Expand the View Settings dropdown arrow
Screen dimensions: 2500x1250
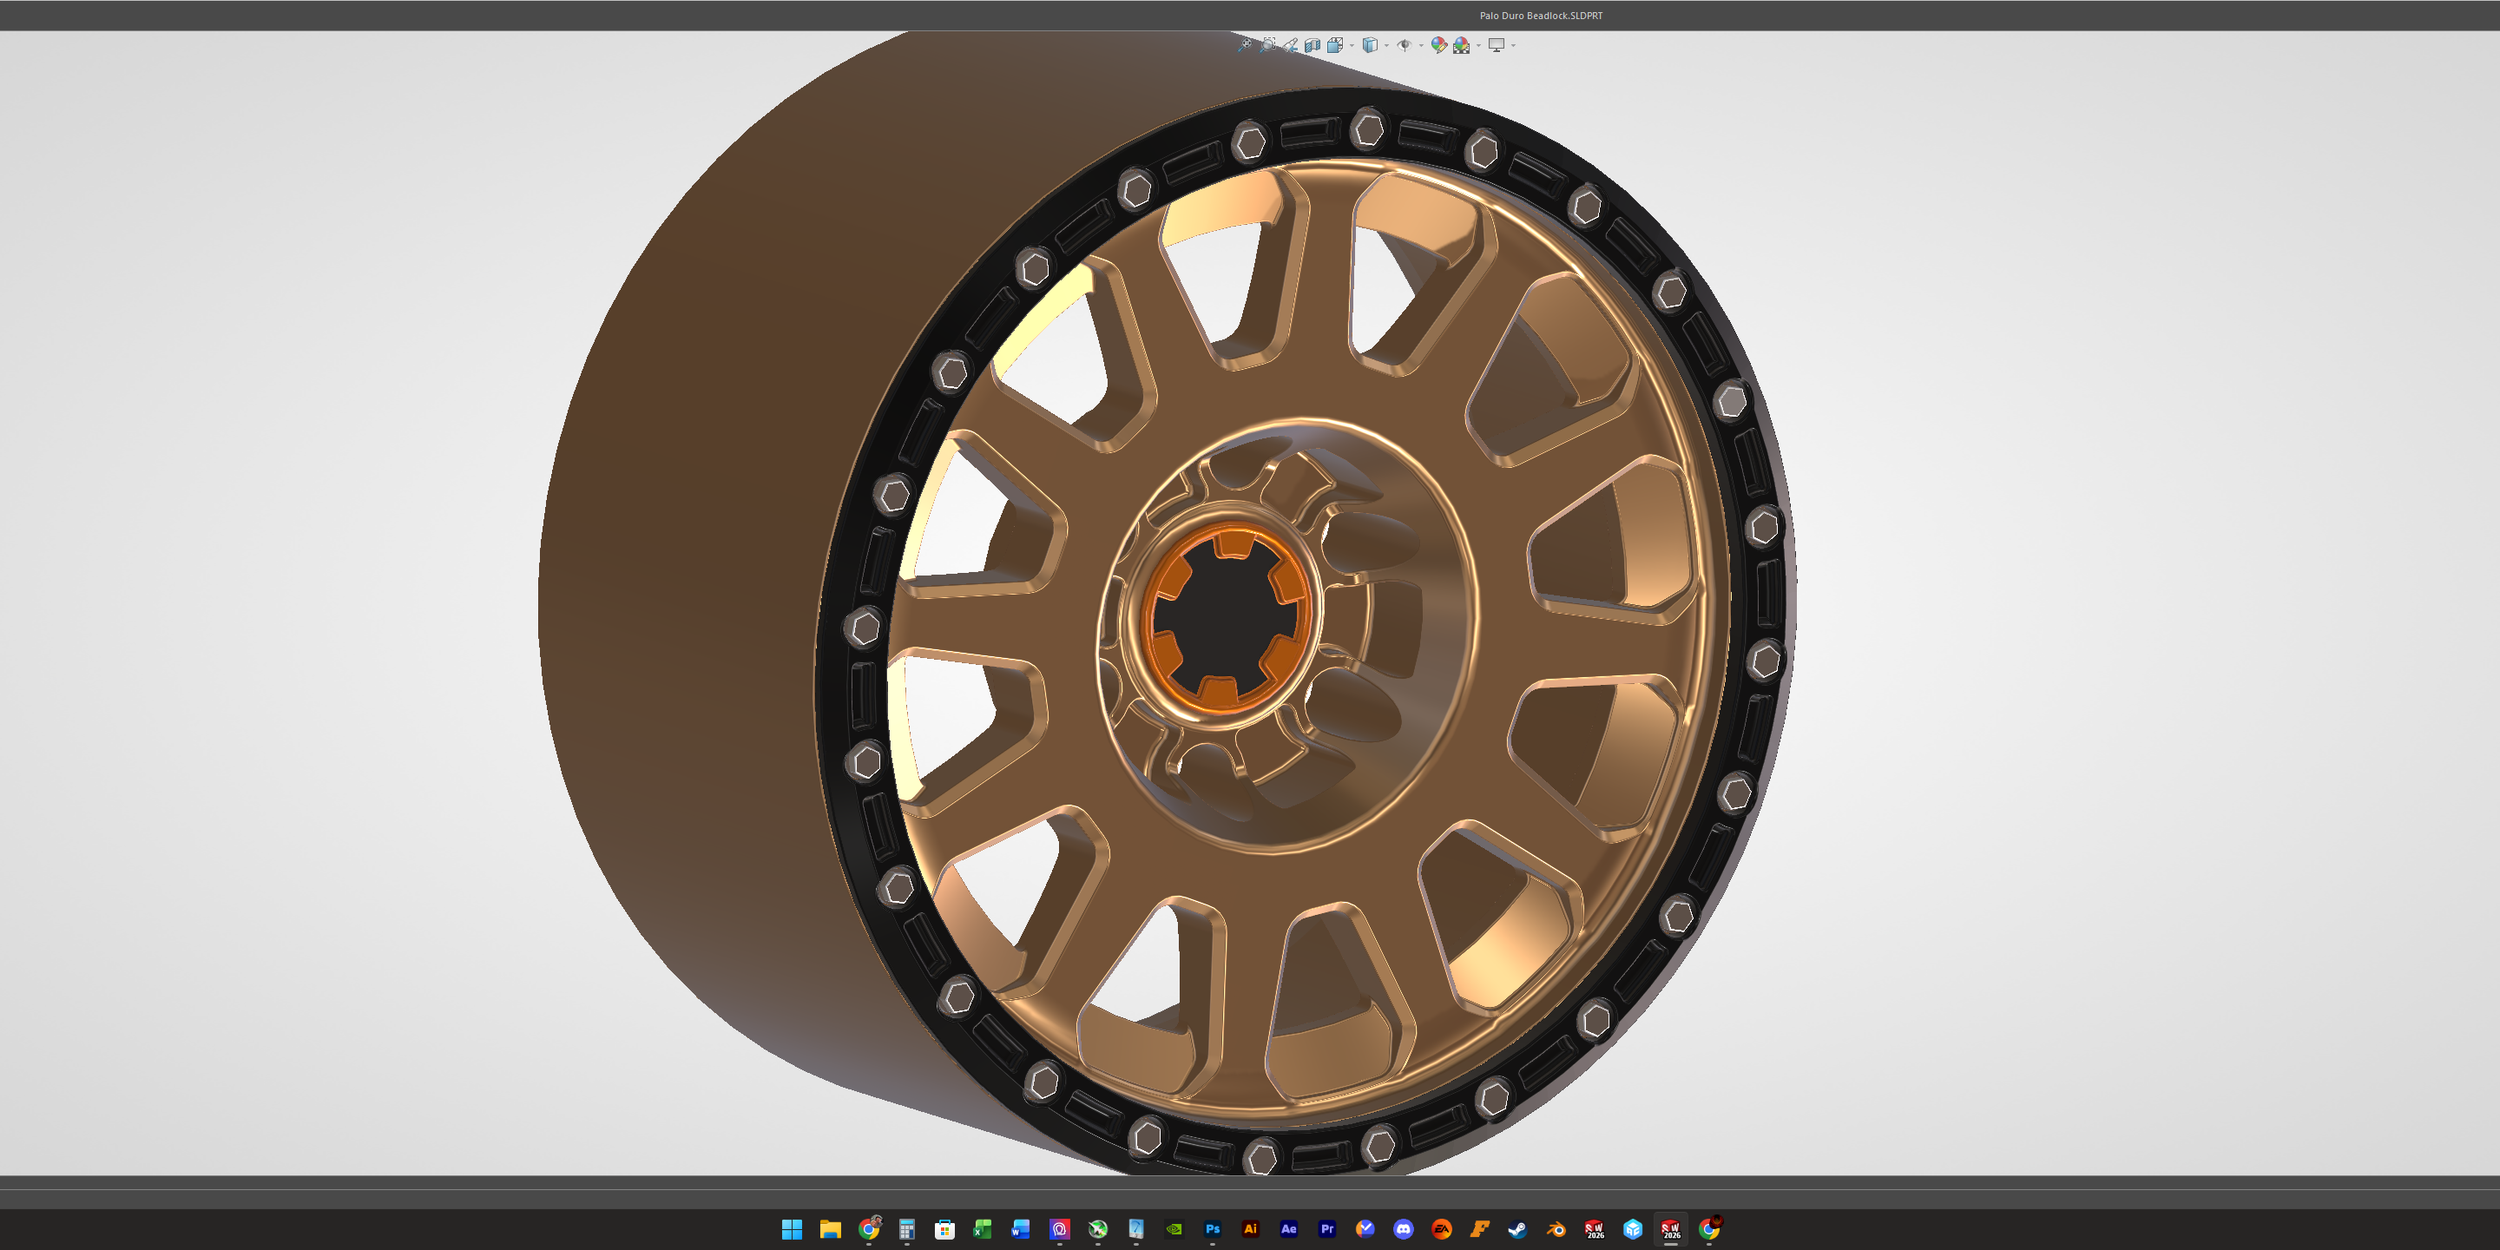1514,45
